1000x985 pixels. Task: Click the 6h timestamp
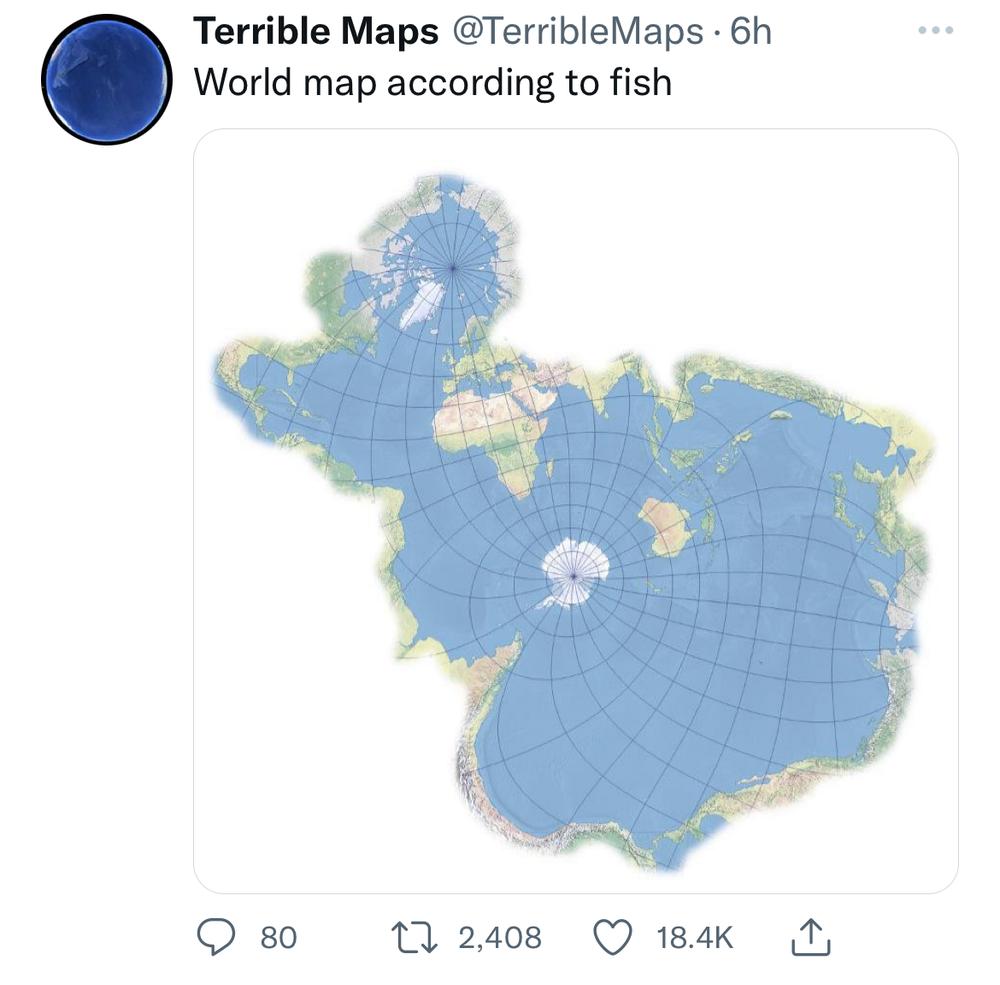[751, 31]
